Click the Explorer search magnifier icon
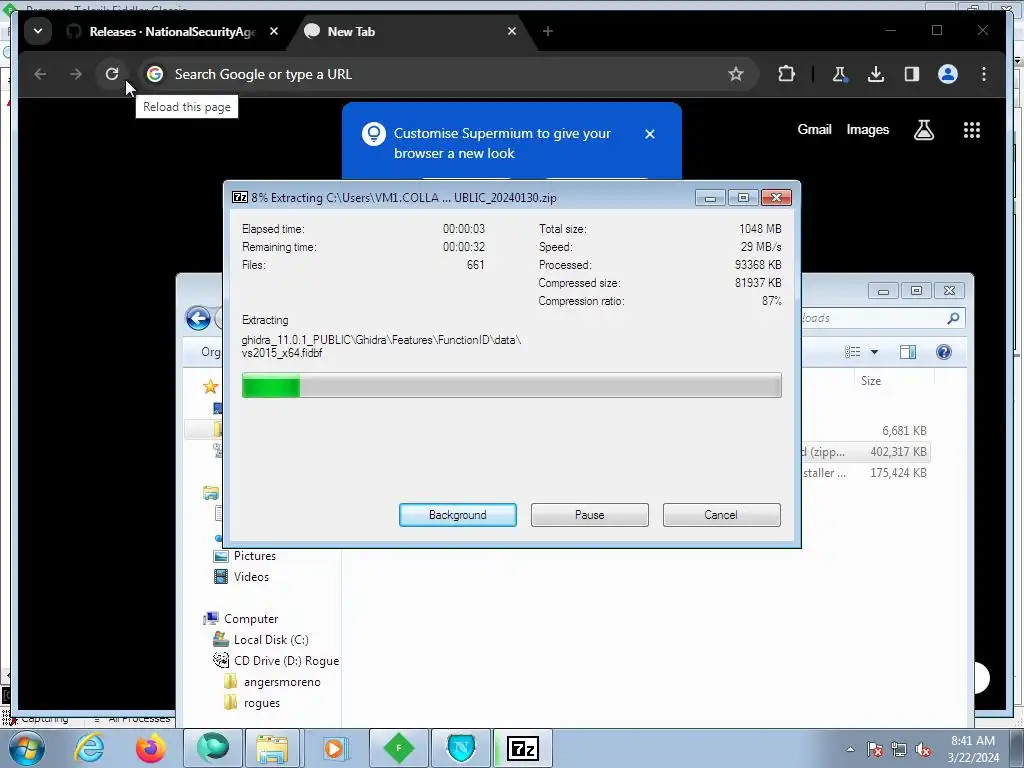The width and height of the screenshot is (1024, 768). (953, 318)
